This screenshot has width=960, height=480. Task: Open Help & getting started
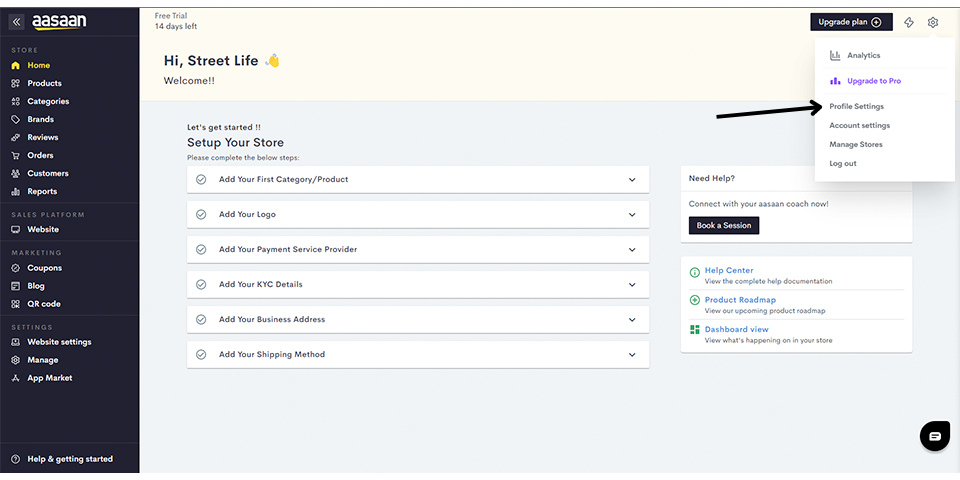pos(69,459)
